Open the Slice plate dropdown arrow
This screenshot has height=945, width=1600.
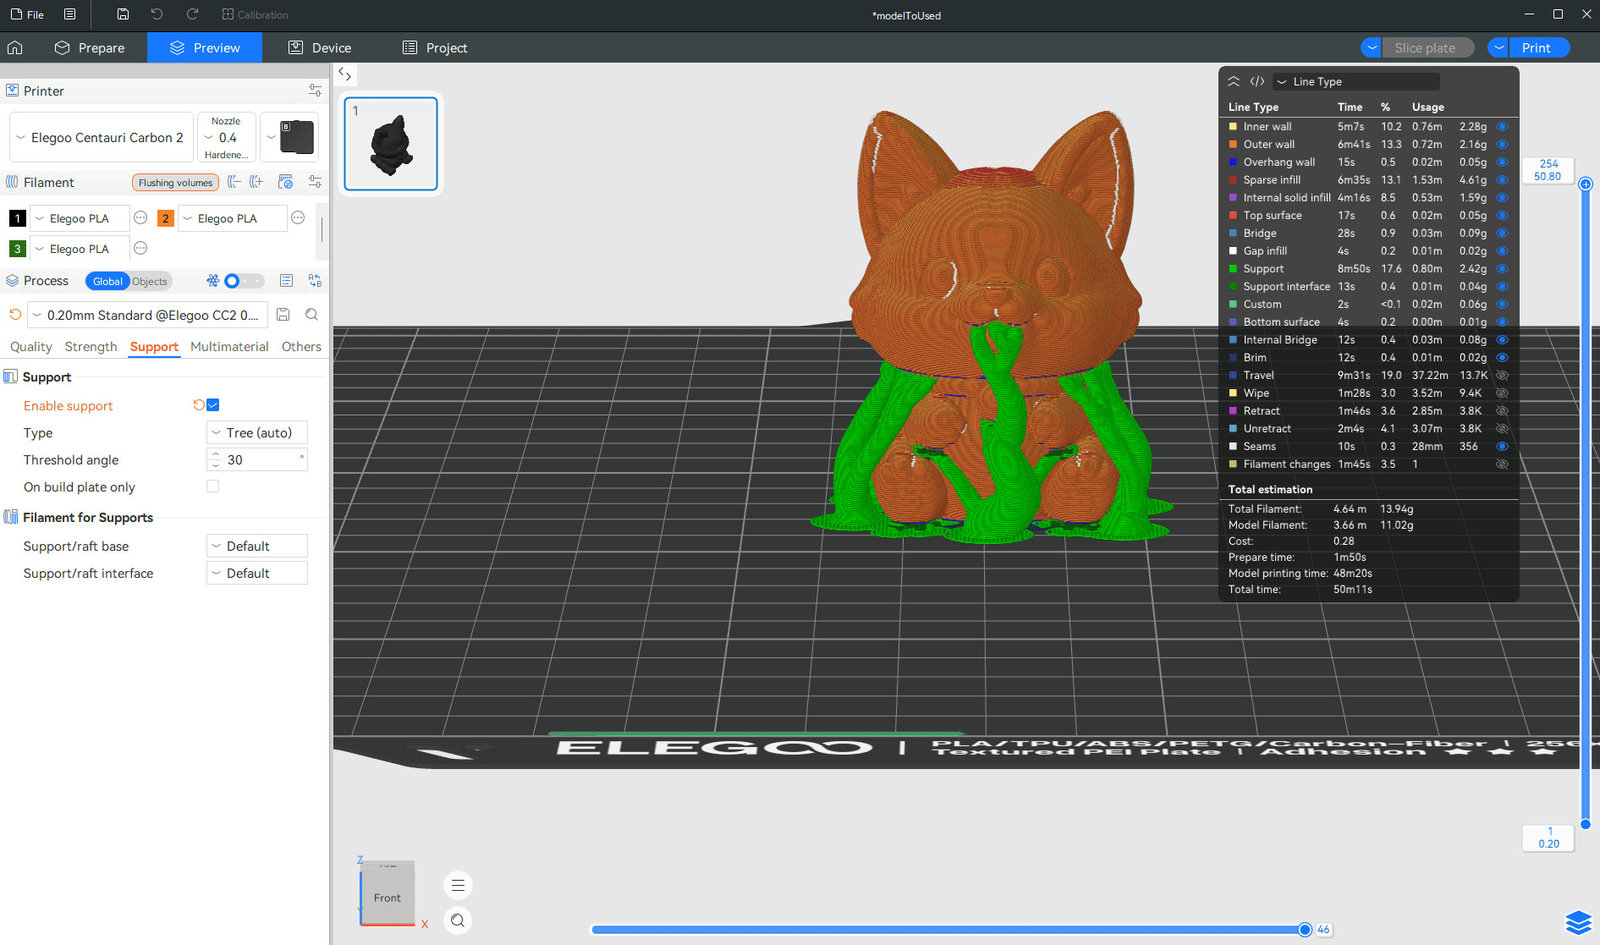pos(1373,48)
